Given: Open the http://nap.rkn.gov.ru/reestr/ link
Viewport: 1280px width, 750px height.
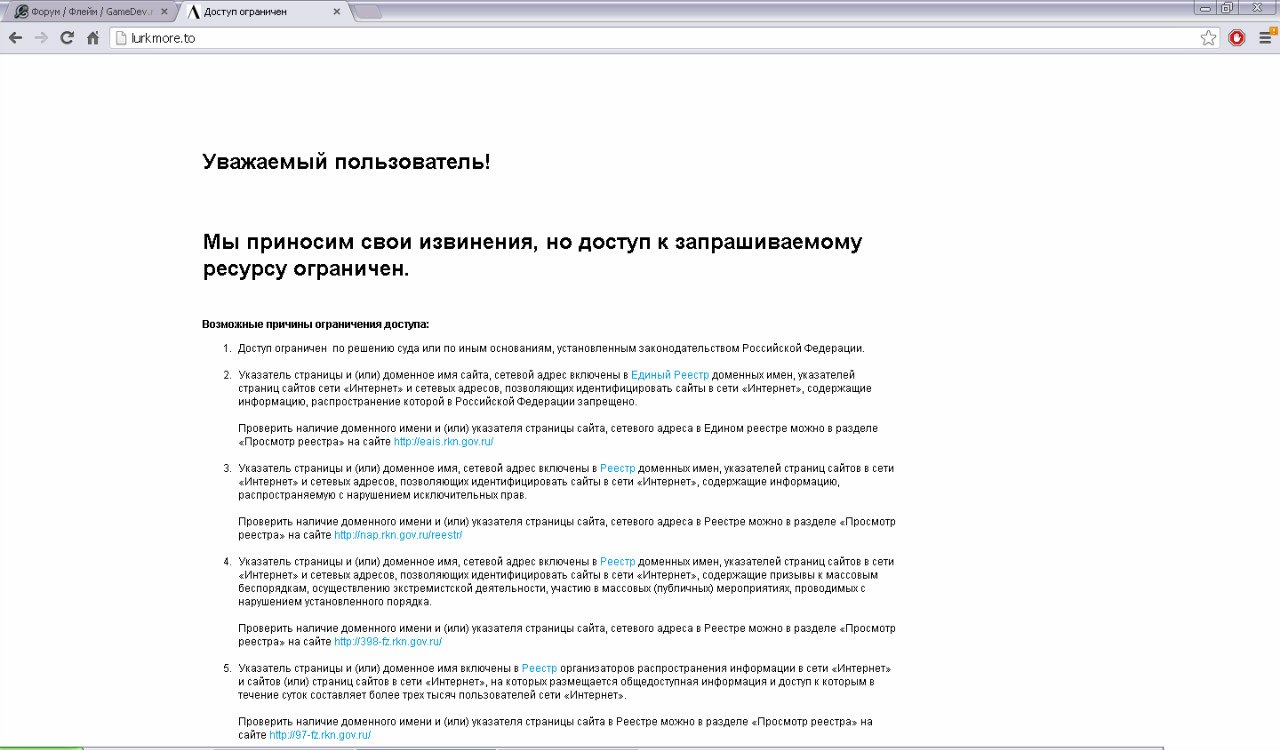Looking at the screenshot, I should point(398,535).
